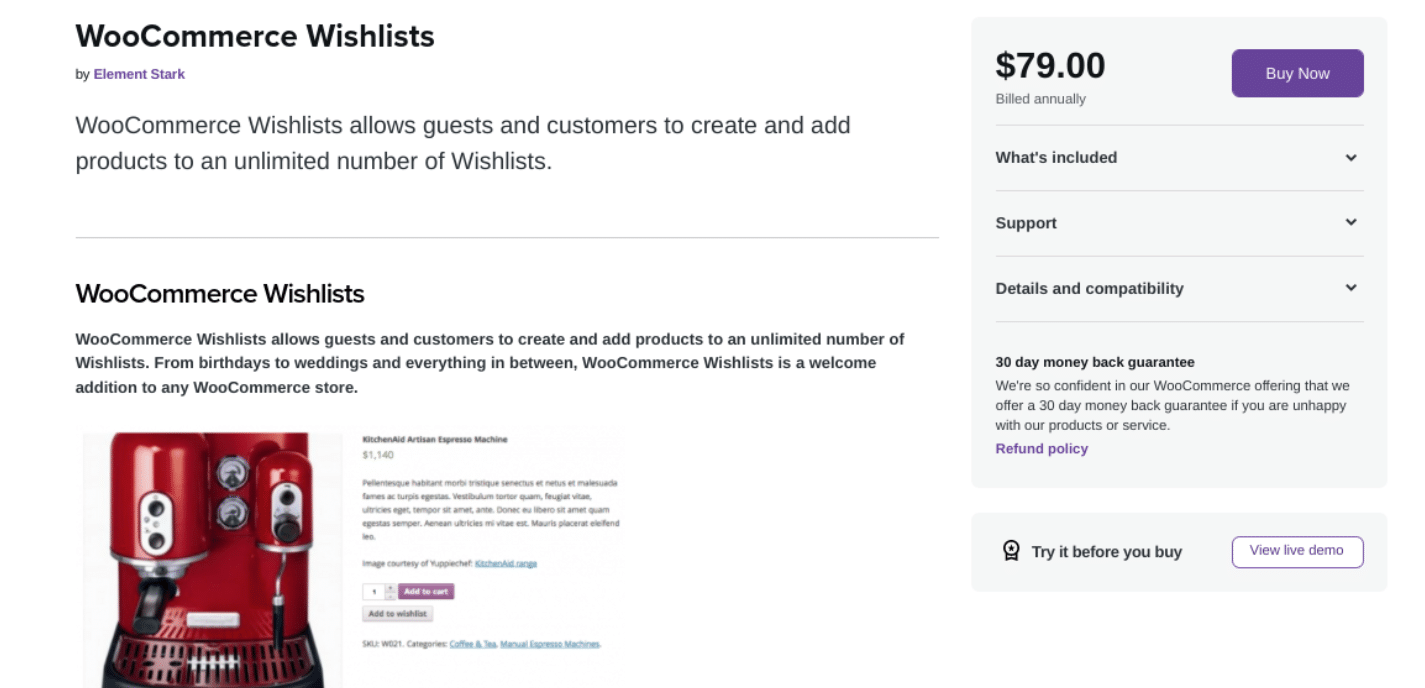Click the View live demo button

pyautogui.click(x=1297, y=551)
